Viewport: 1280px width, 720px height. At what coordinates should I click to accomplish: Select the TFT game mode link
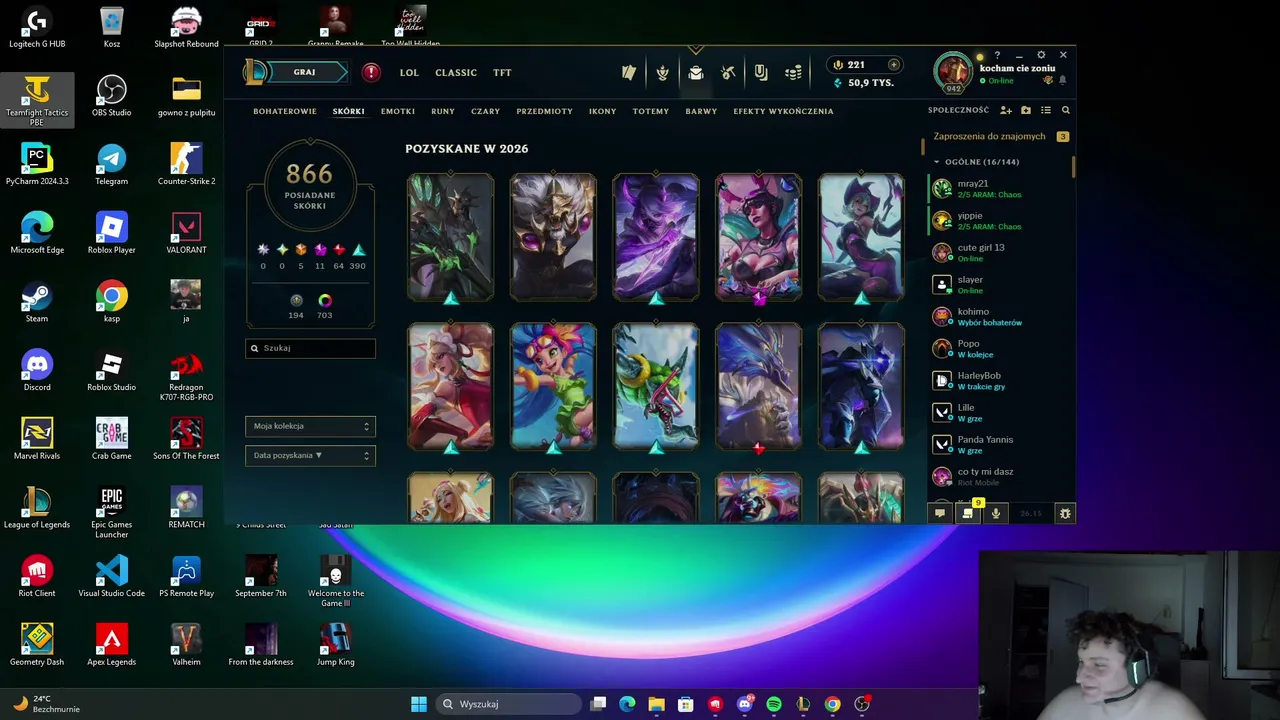coord(502,72)
